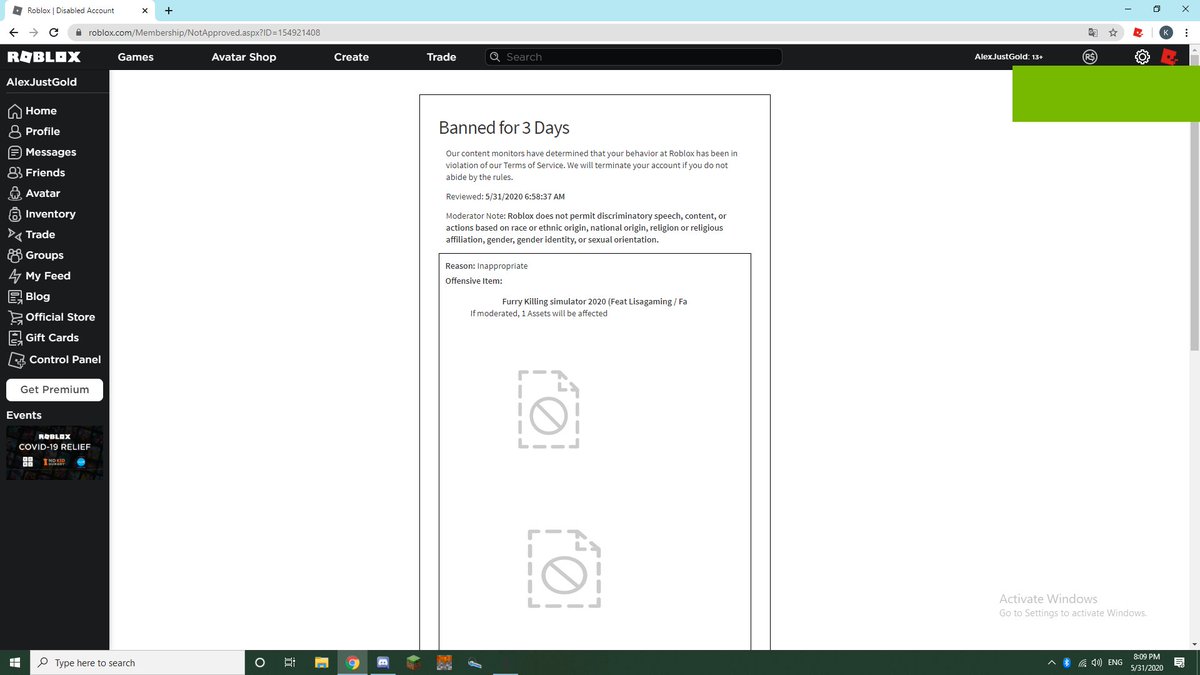This screenshot has width=1200, height=675.
Task: Click the Home icon in the sidebar
Action: (x=14, y=111)
